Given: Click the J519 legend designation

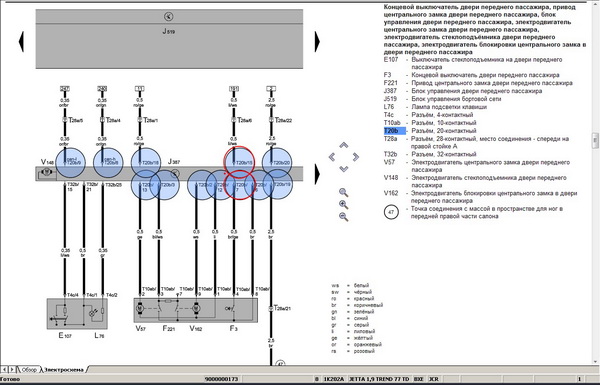Looking at the screenshot, I should pos(390,99).
